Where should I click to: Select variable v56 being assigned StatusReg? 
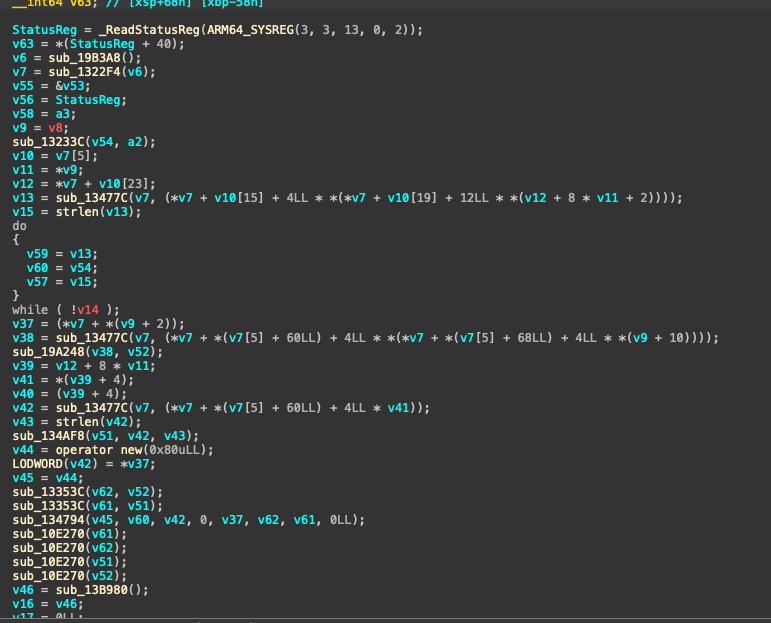click(23, 100)
